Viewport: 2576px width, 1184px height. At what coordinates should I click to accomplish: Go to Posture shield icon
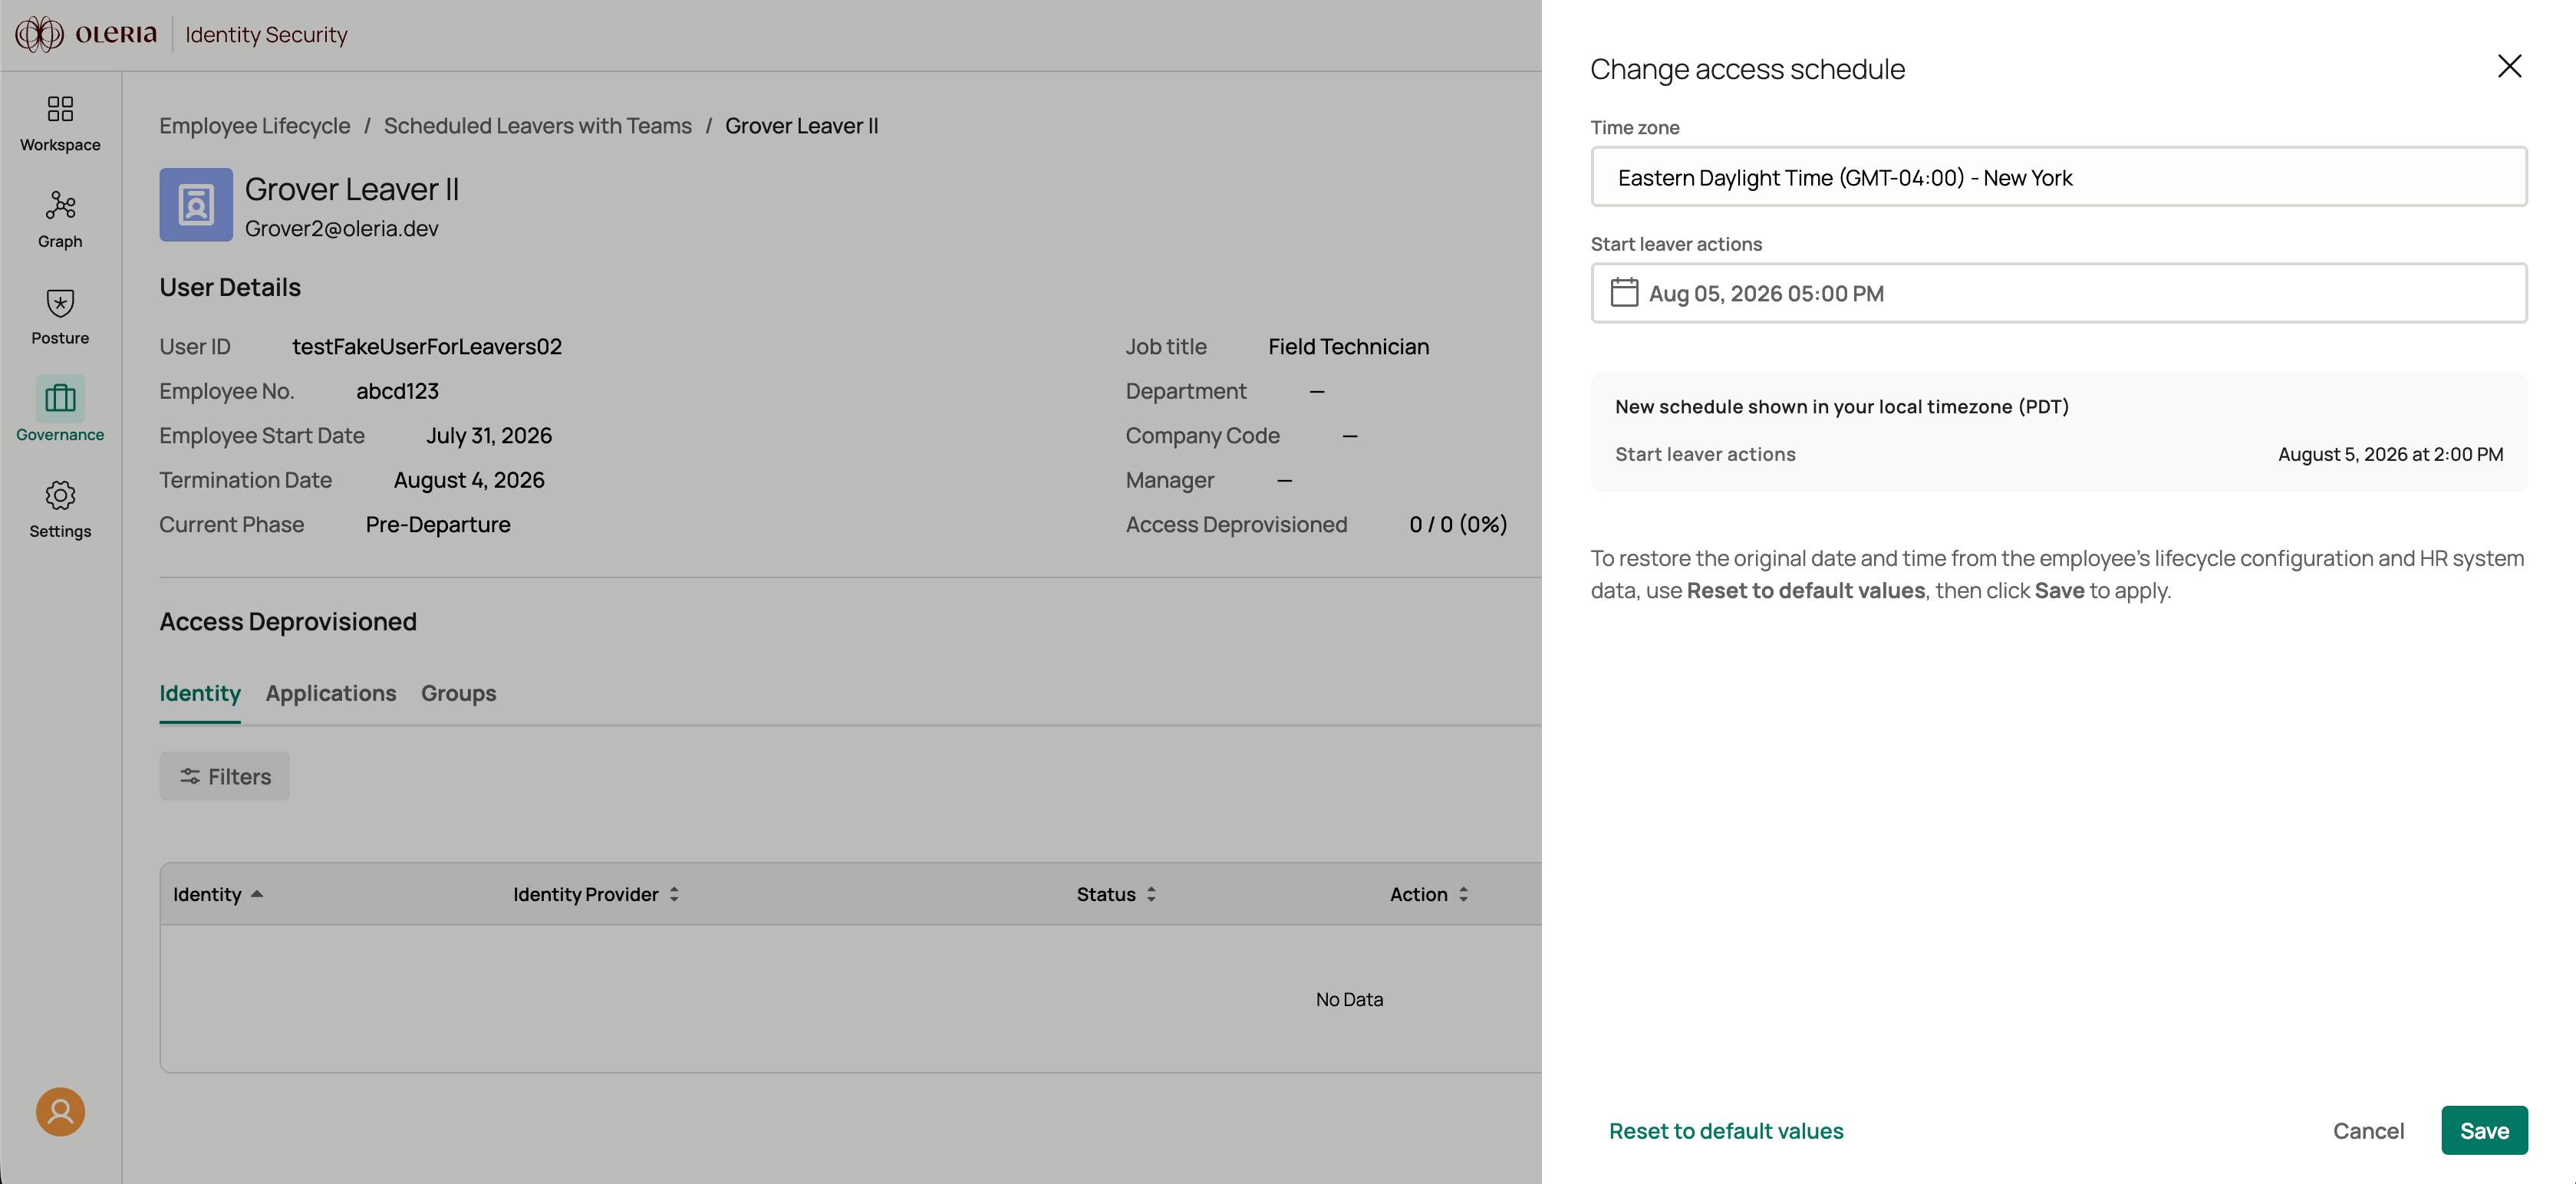tap(60, 303)
